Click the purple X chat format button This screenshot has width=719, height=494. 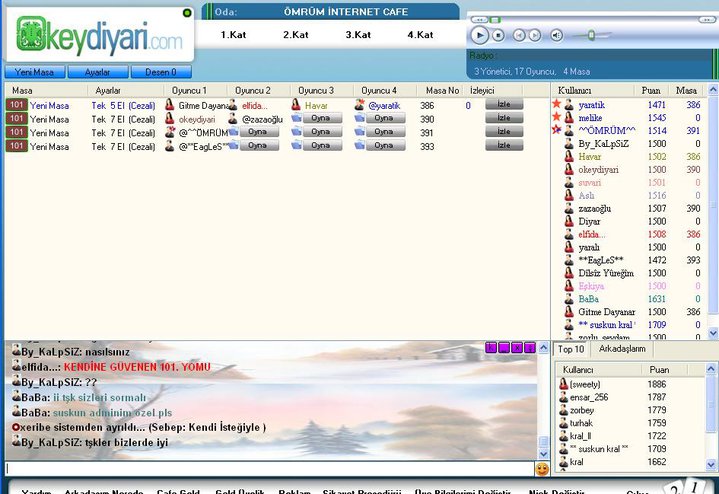coord(517,348)
